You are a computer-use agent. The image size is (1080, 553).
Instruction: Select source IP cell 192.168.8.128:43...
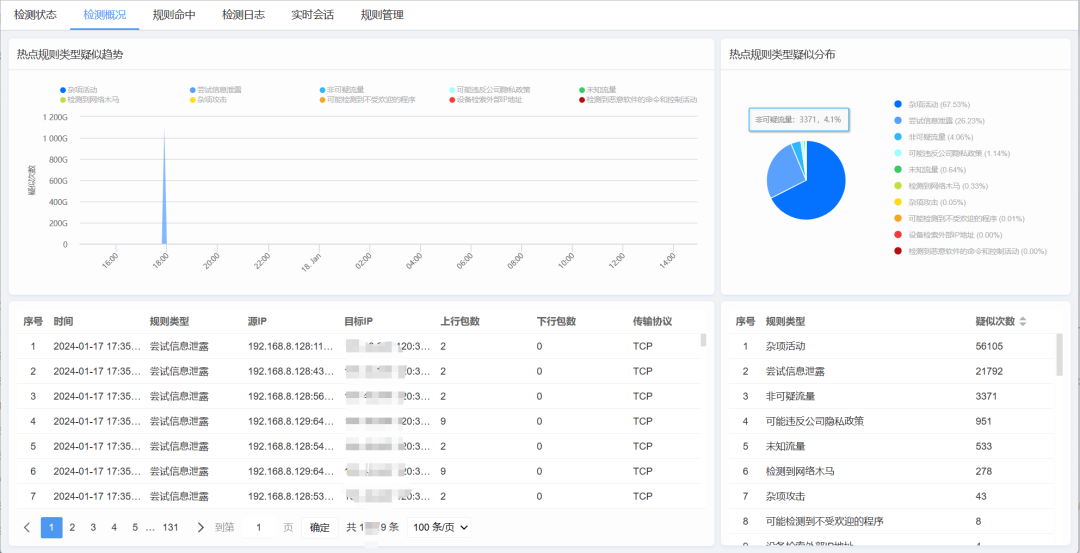tap(291, 371)
